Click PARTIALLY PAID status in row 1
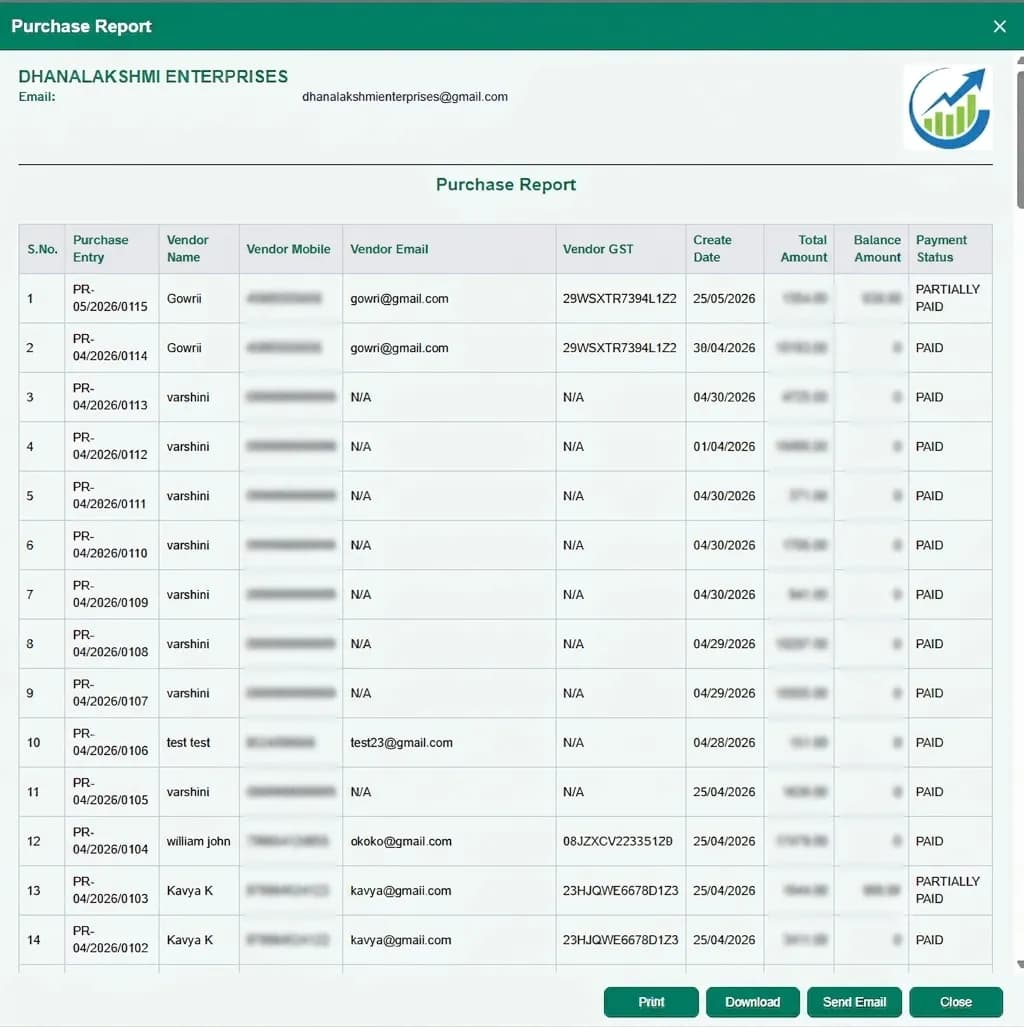Screen dimensions: 1024x1027 point(947,298)
